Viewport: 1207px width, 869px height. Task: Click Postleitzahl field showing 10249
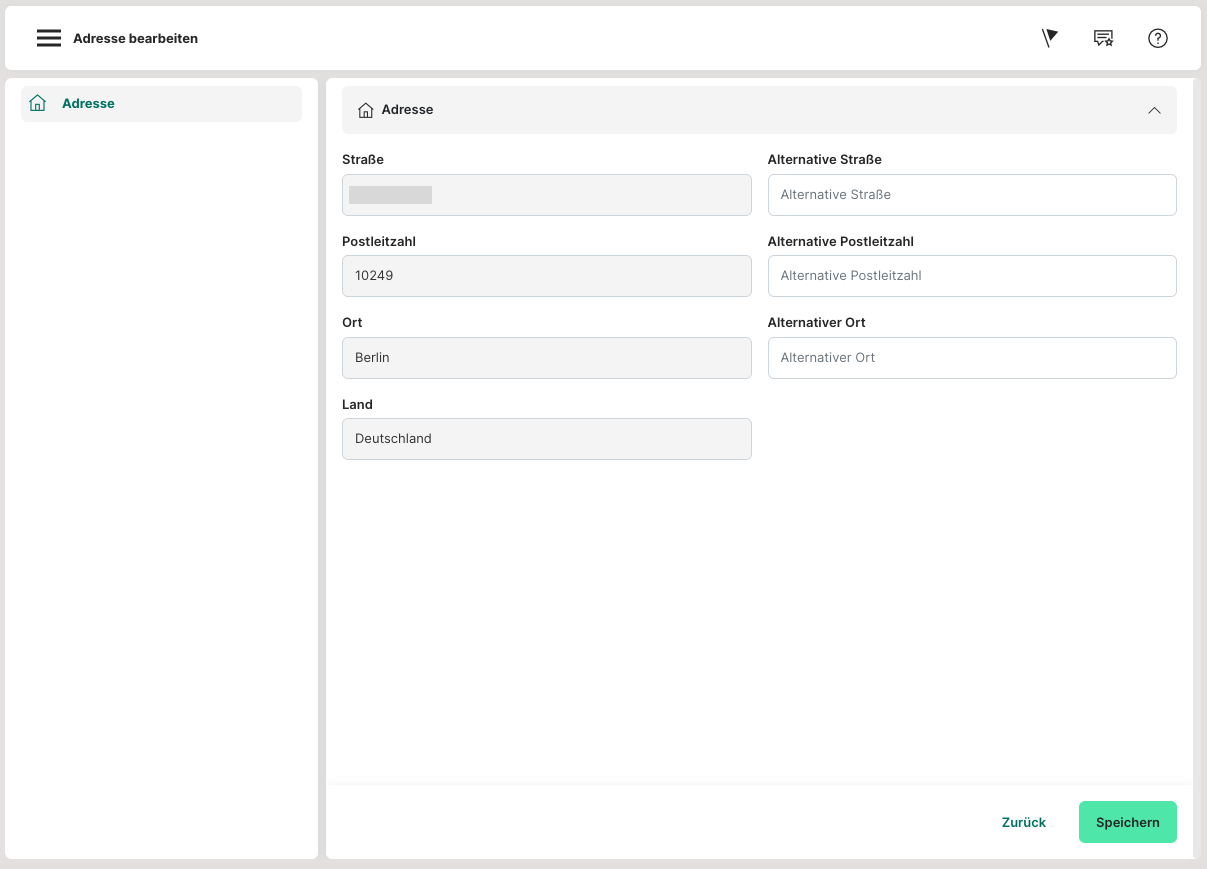pyautogui.click(x=546, y=276)
